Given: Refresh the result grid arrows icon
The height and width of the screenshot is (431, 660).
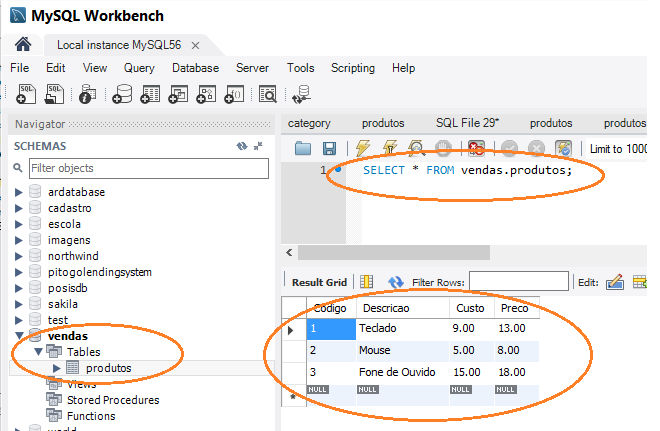Looking at the screenshot, I should pyautogui.click(x=396, y=282).
